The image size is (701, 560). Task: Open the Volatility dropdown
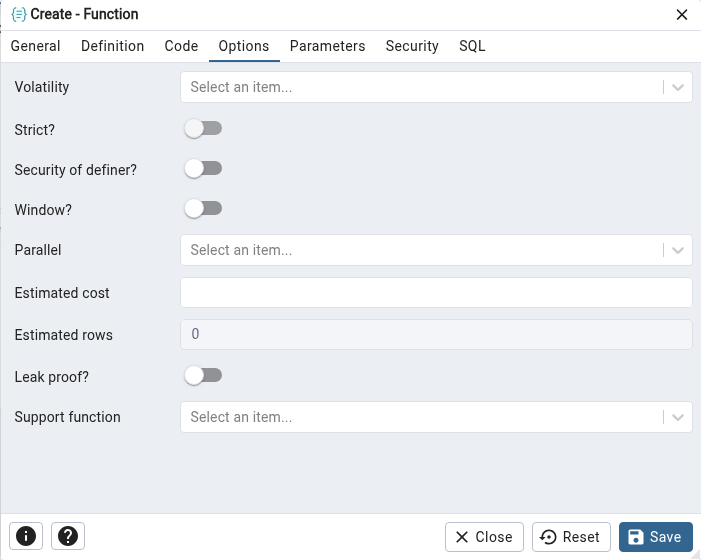(x=436, y=87)
